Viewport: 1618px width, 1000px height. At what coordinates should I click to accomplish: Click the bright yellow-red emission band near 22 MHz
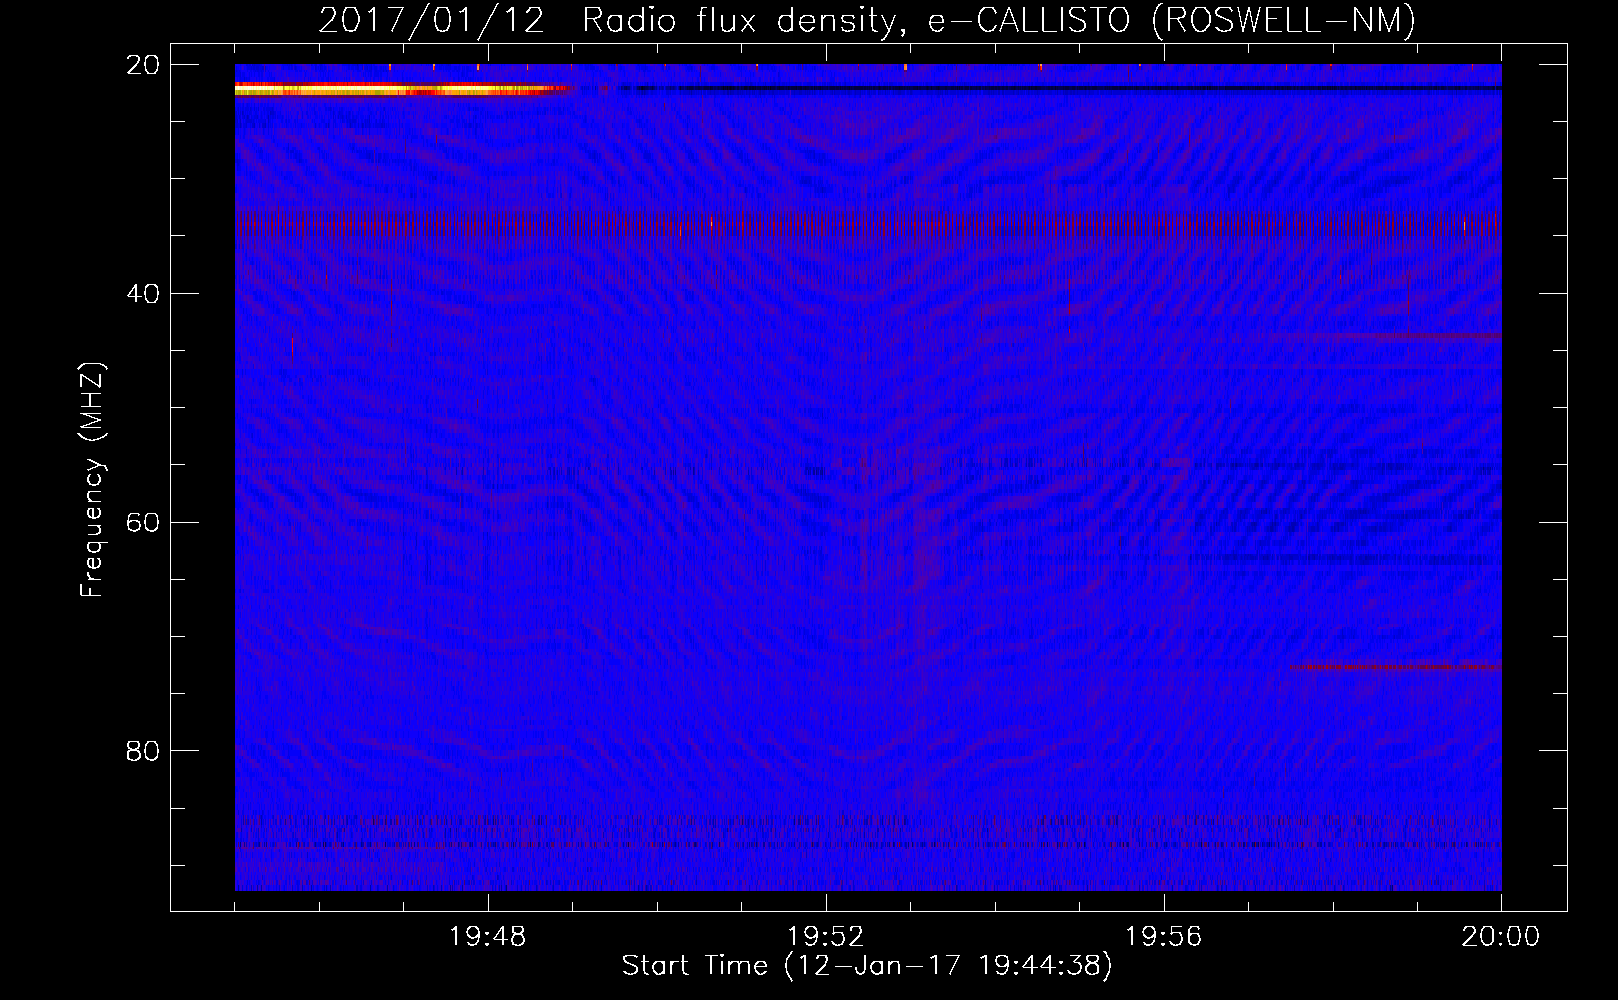pos(402,89)
